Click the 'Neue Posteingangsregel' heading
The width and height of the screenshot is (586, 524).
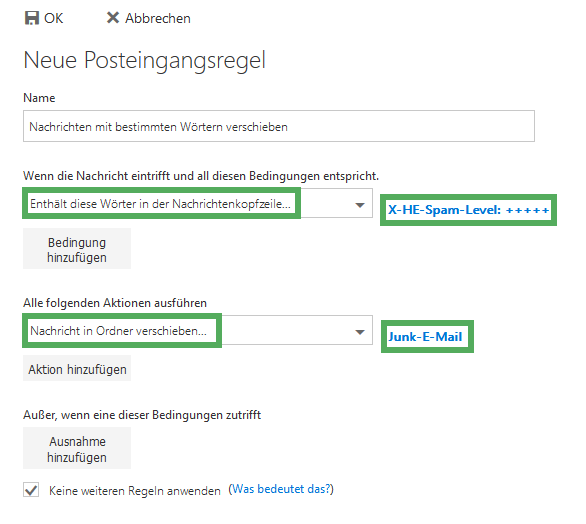[145, 60]
